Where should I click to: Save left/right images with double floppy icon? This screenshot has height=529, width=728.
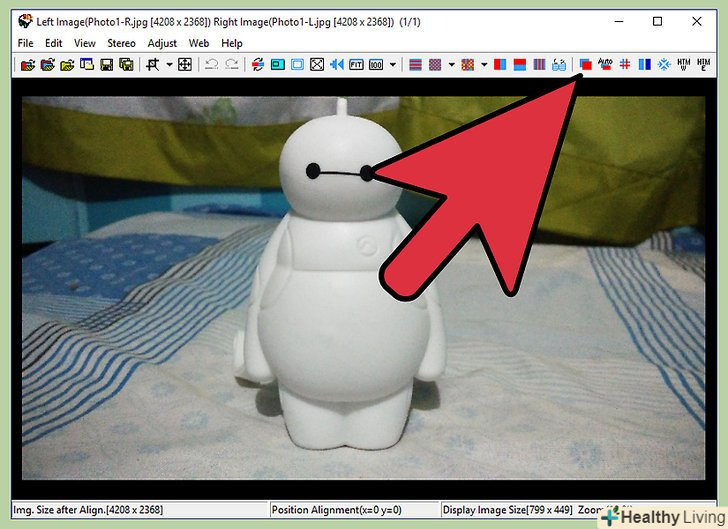coord(126,65)
